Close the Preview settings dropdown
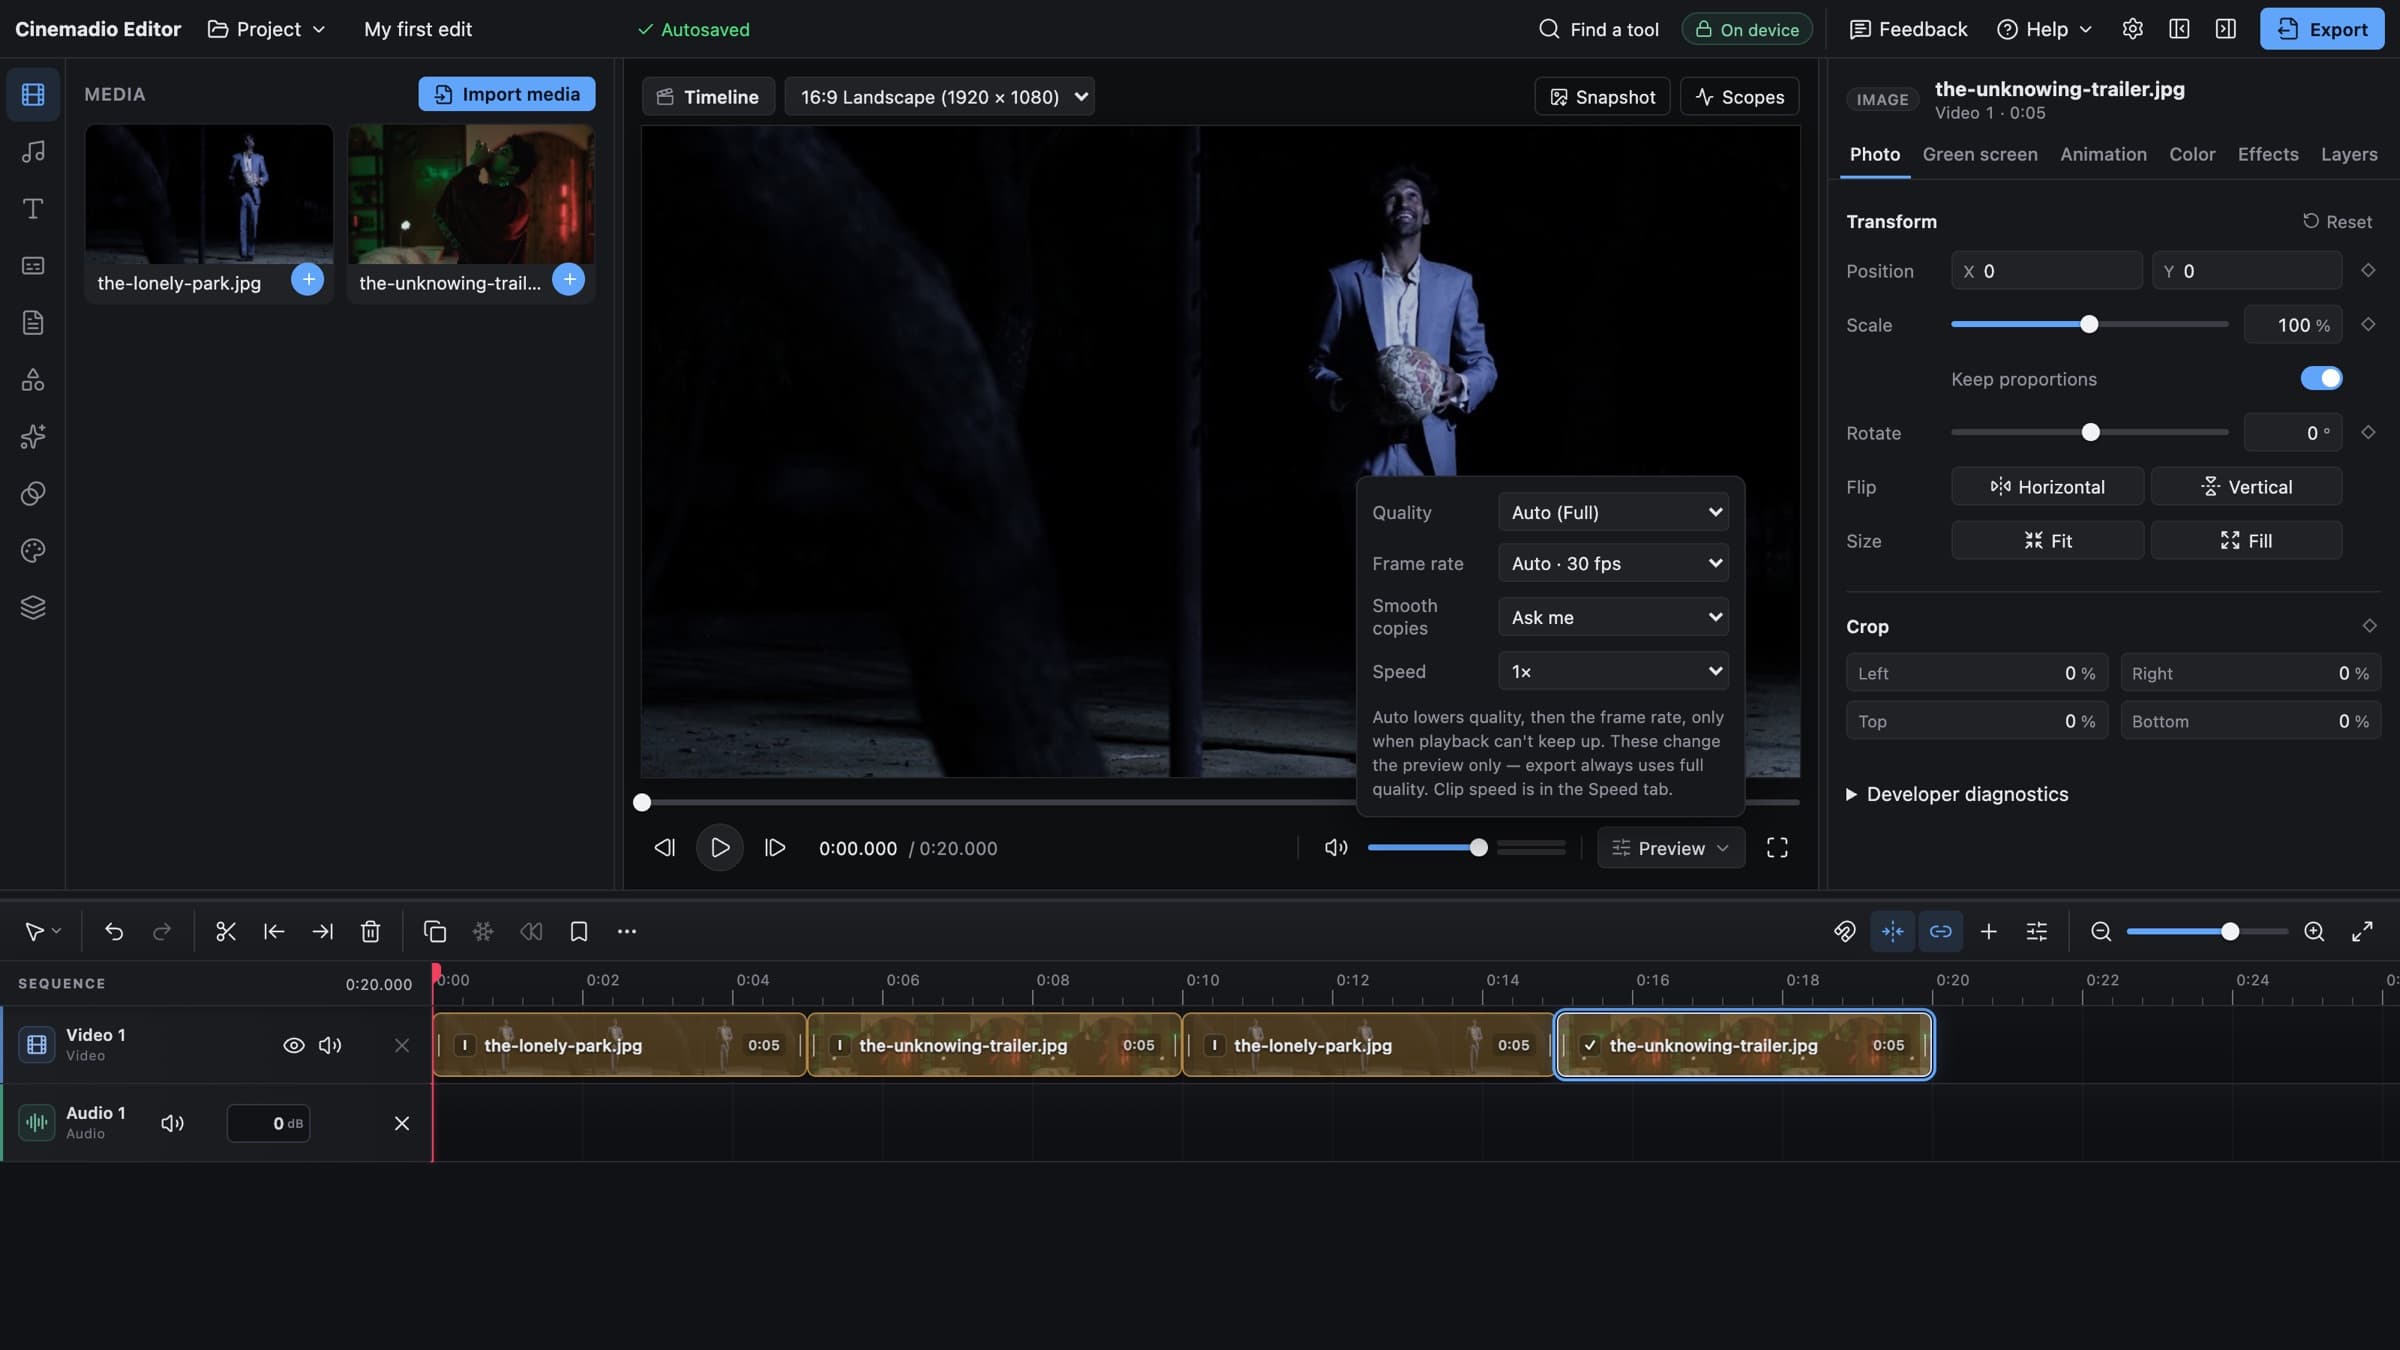The image size is (2400, 1350). pos(1671,848)
